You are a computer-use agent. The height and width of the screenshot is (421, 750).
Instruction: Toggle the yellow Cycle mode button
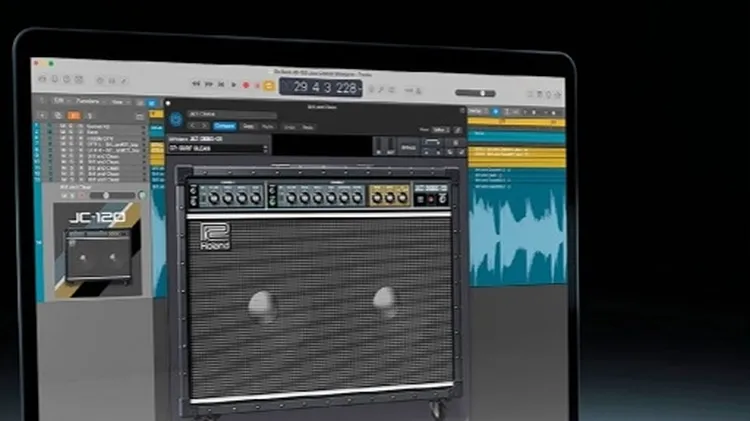pyautogui.click(x=269, y=86)
